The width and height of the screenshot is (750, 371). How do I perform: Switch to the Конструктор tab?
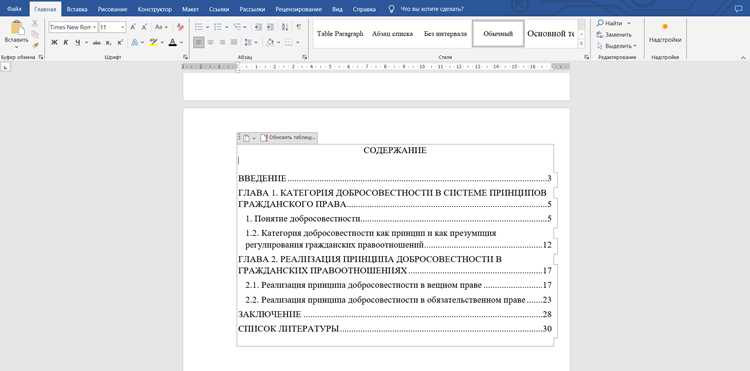click(154, 9)
